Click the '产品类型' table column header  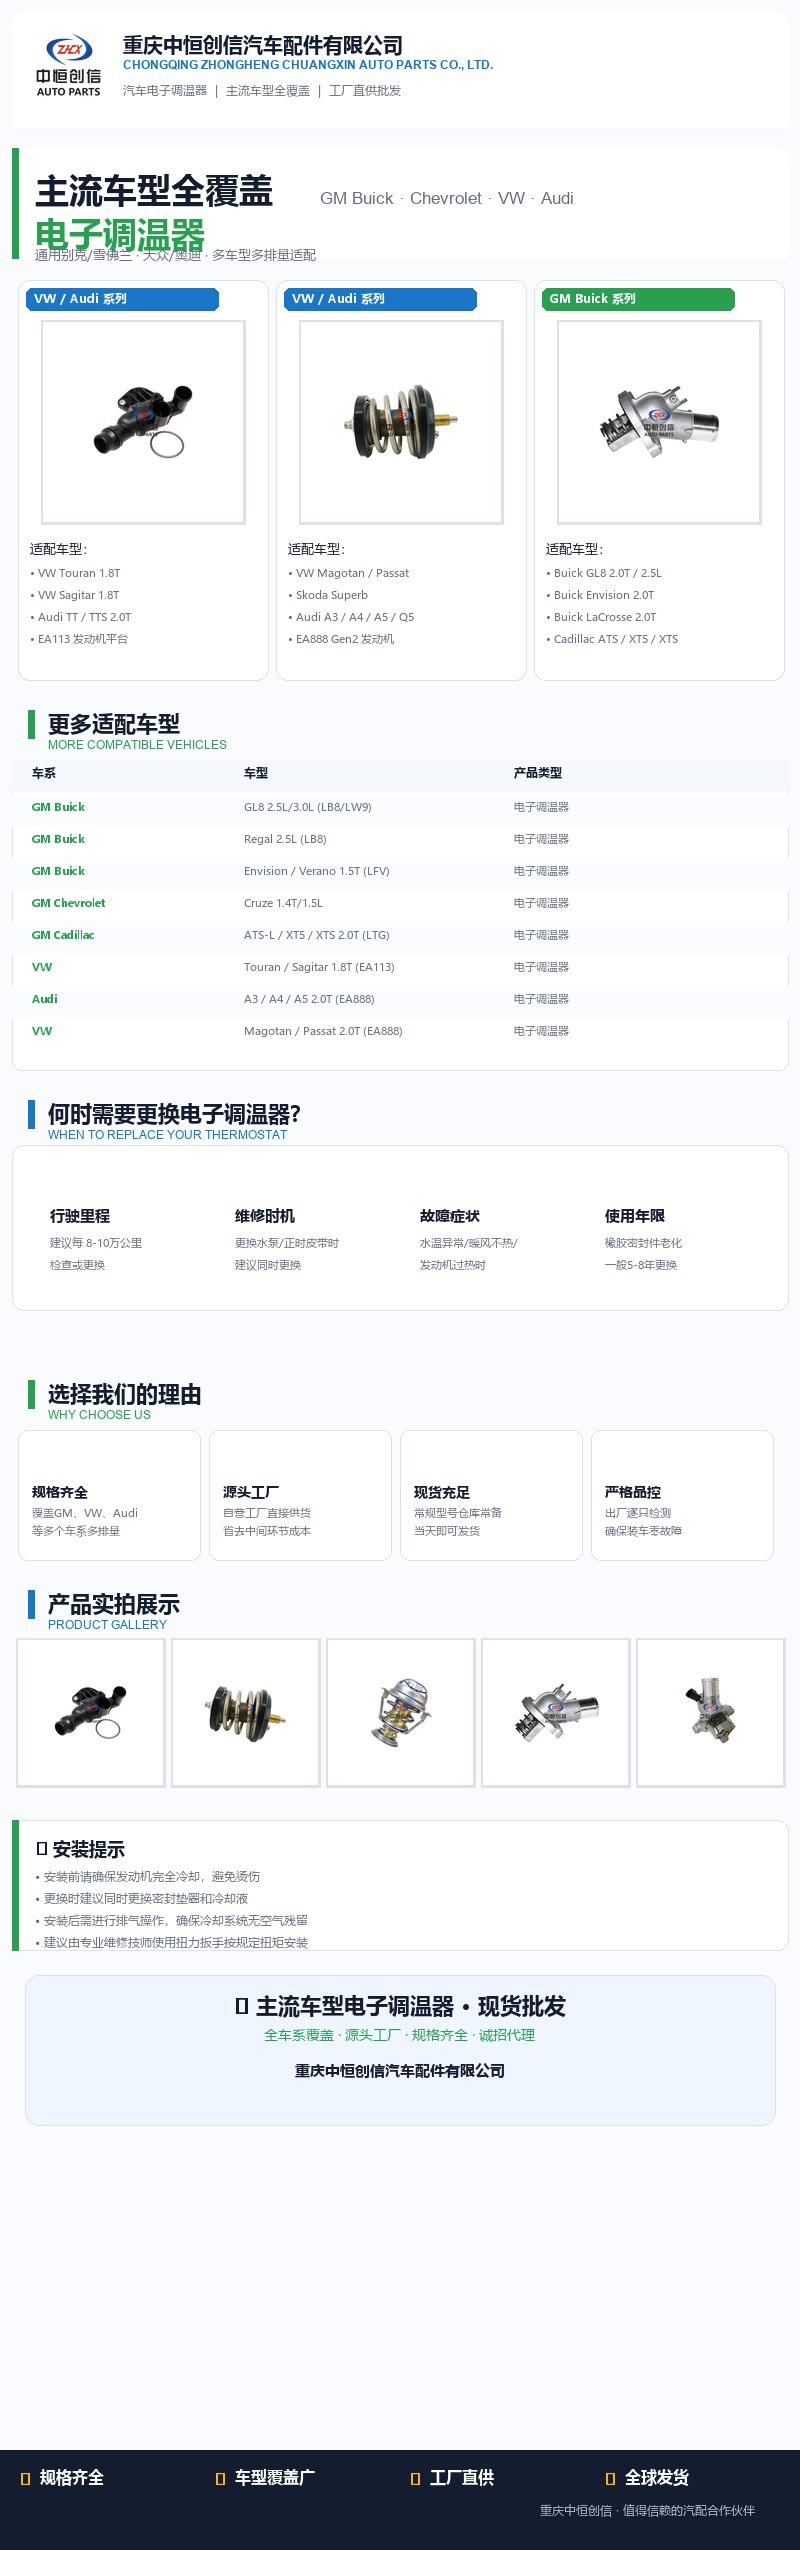tap(538, 773)
